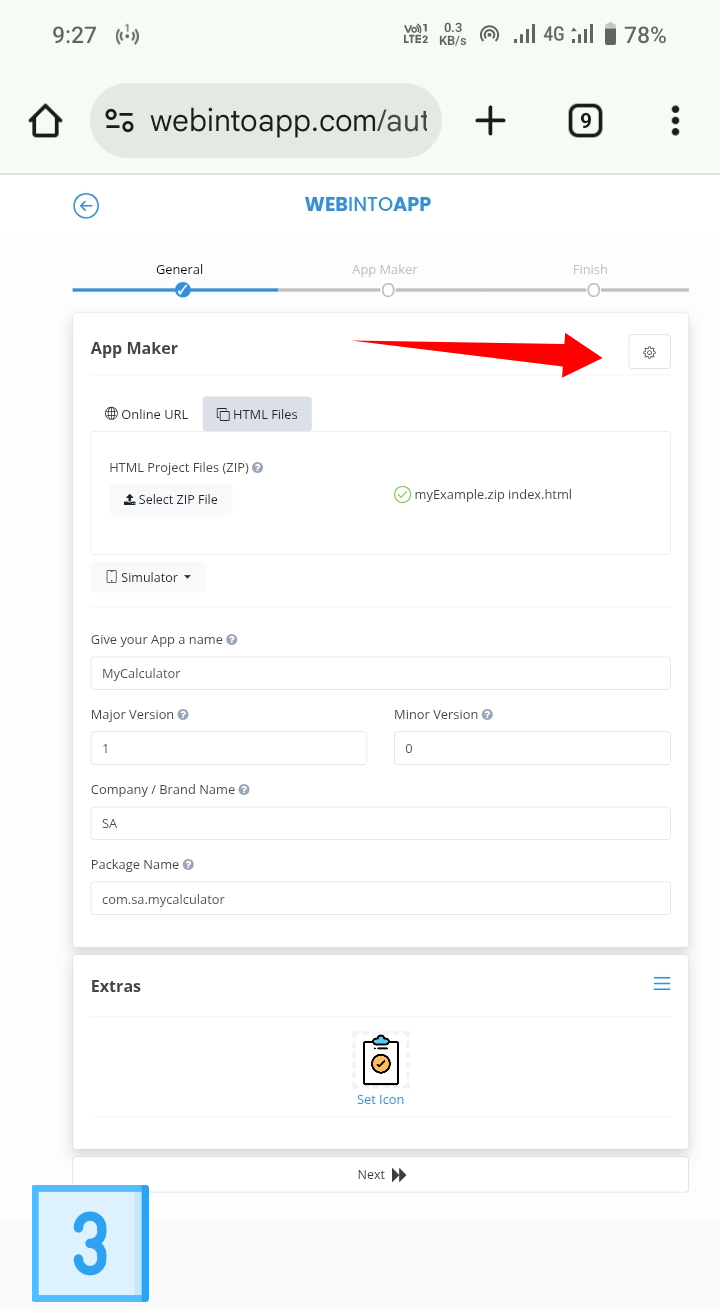This screenshot has width=720, height=1308.
Task: Show the open tabs switcher
Action: 585,121
